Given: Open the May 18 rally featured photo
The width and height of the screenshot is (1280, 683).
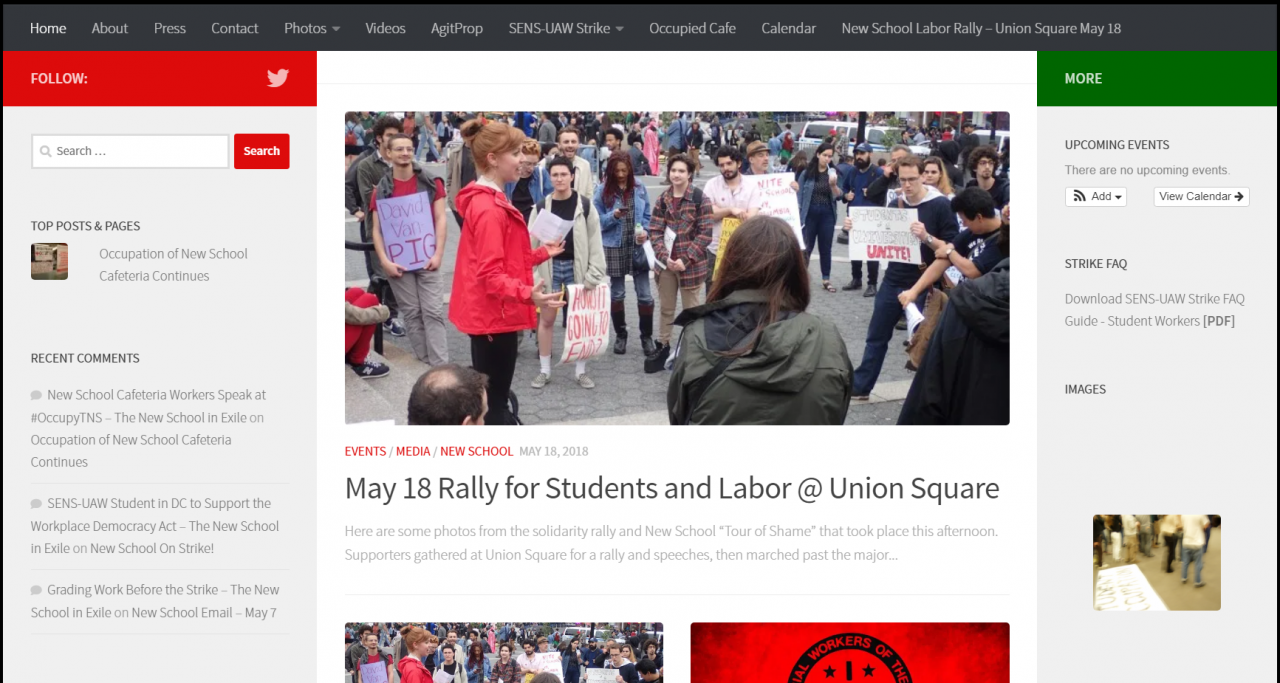Looking at the screenshot, I should click(677, 268).
